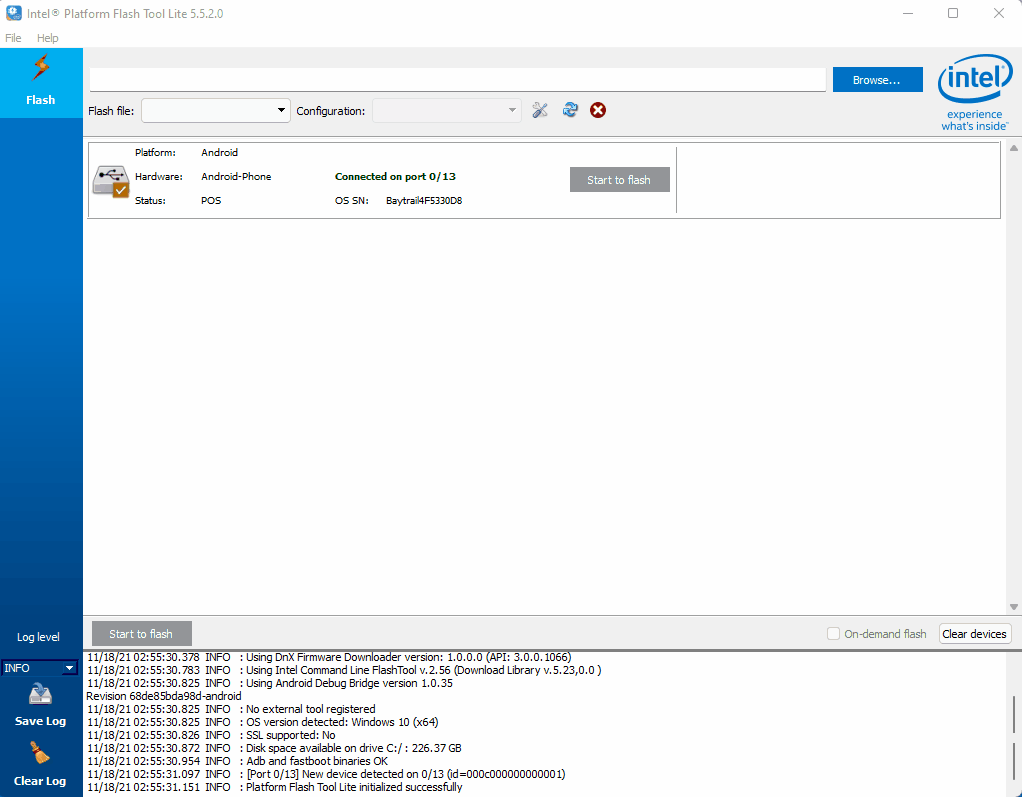Open the Configuration dropdown
This screenshot has width=1022, height=797.
[x=446, y=111]
